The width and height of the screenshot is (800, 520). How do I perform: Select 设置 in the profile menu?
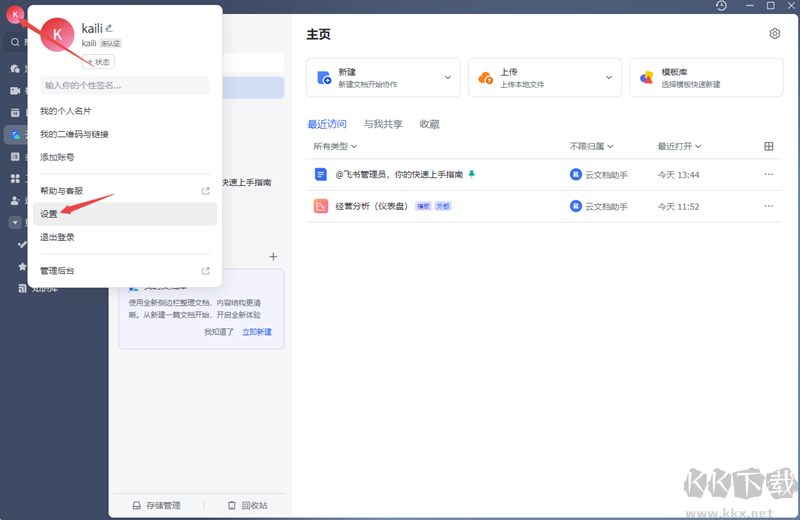50,214
